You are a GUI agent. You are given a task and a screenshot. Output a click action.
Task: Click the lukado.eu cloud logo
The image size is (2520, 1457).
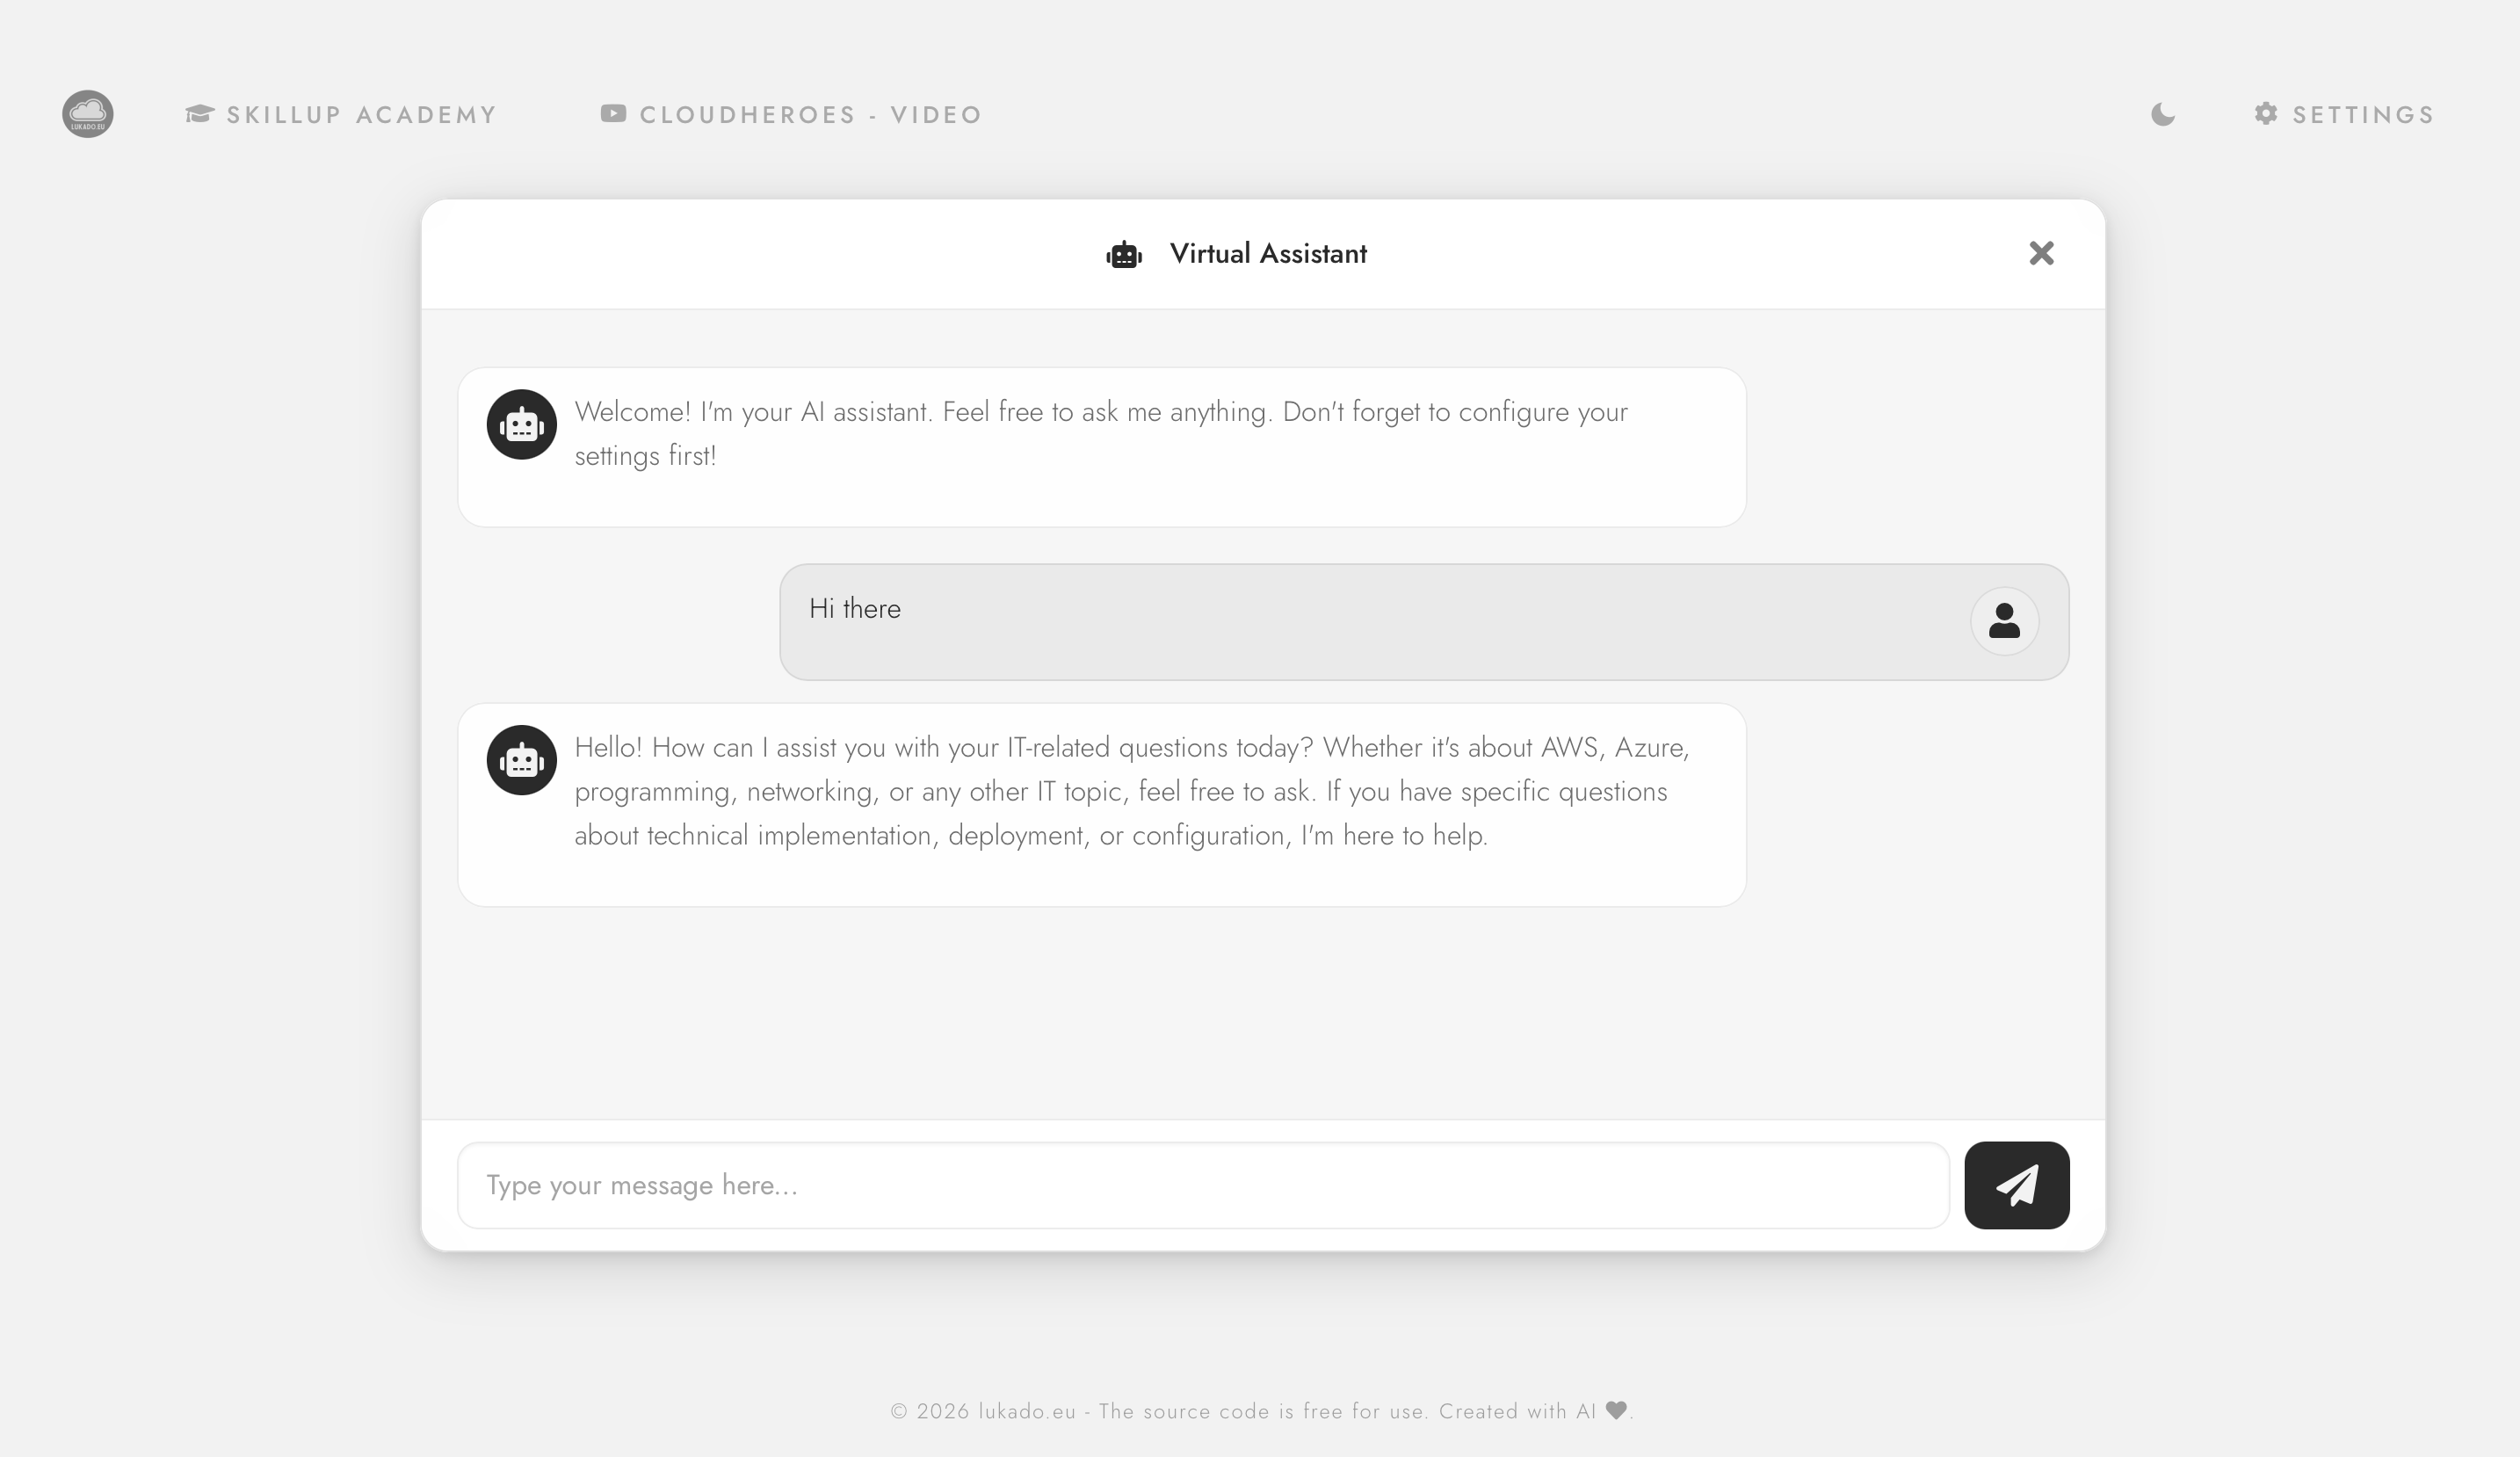[88, 114]
